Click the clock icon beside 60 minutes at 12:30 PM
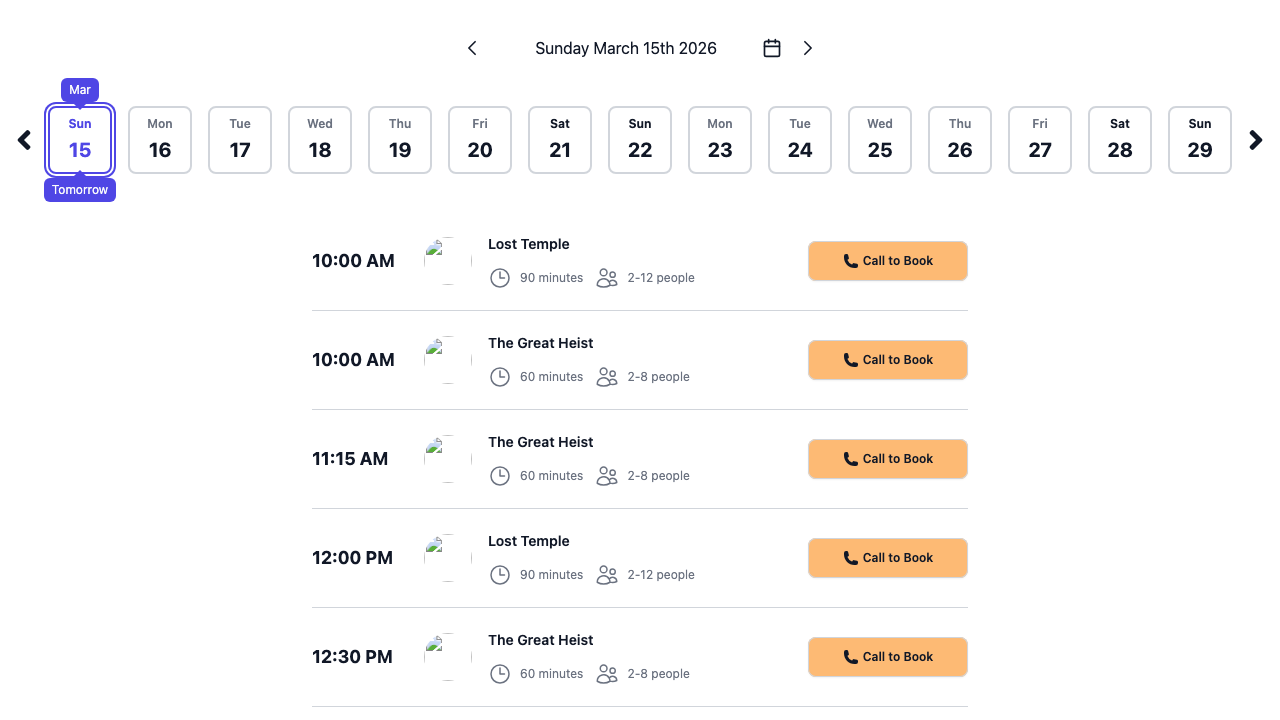Viewport: 1280px width, 720px height. click(x=500, y=673)
